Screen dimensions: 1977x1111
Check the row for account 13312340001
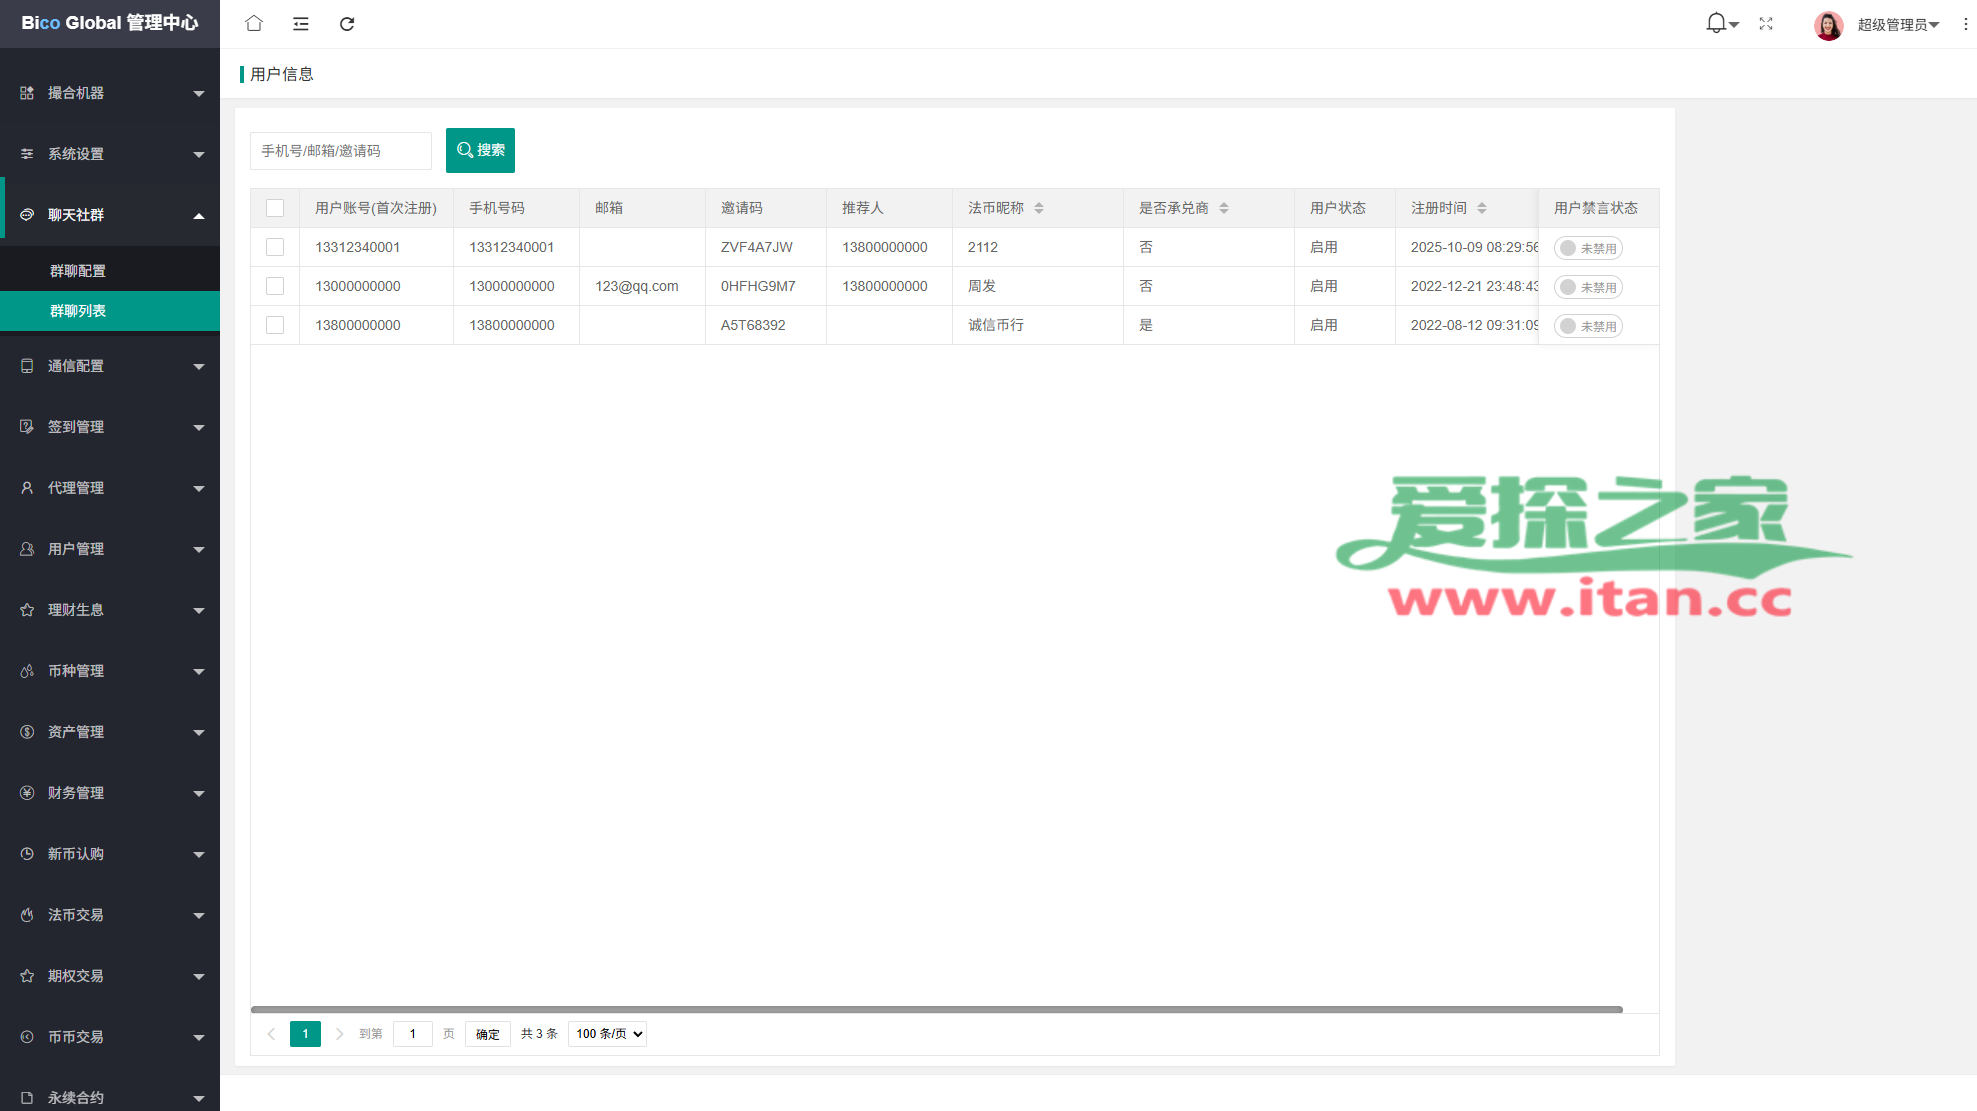click(x=275, y=247)
